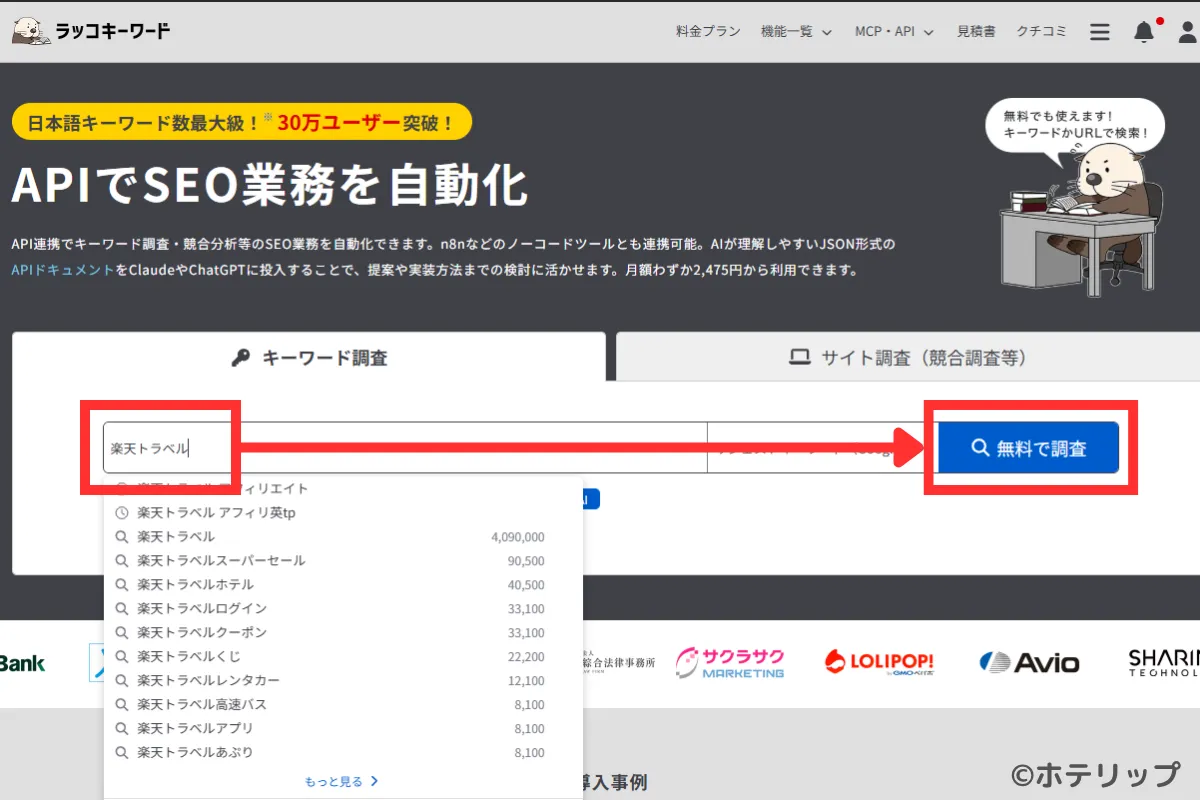Click the 30万ユーザー突破 yellow badge
The image size is (1200, 800).
coord(242,122)
